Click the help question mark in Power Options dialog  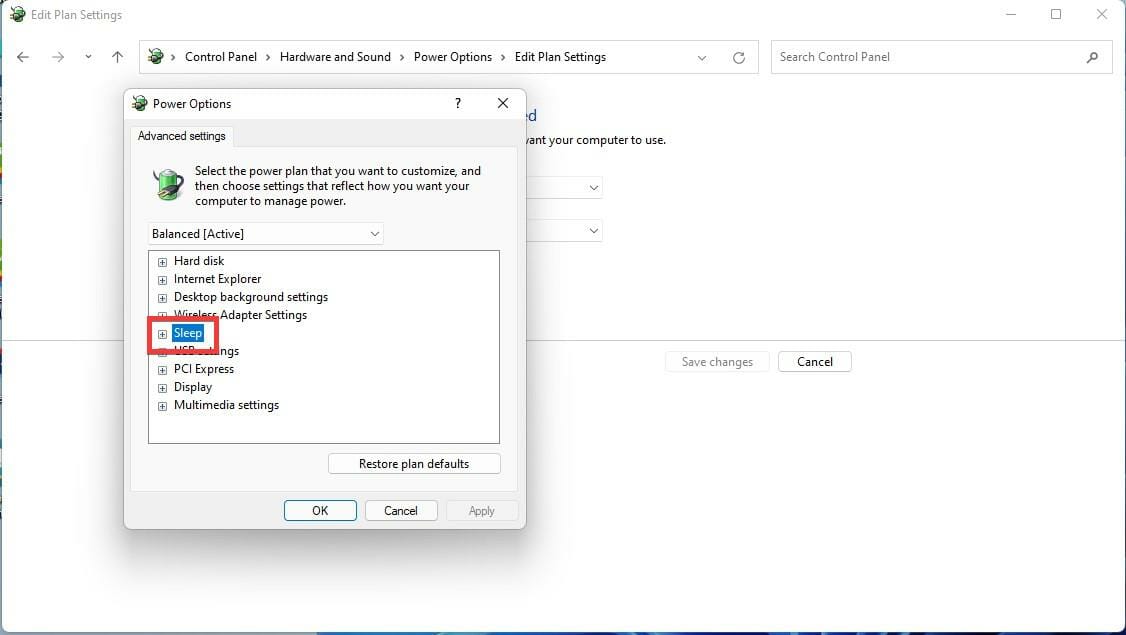coord(457,103)
